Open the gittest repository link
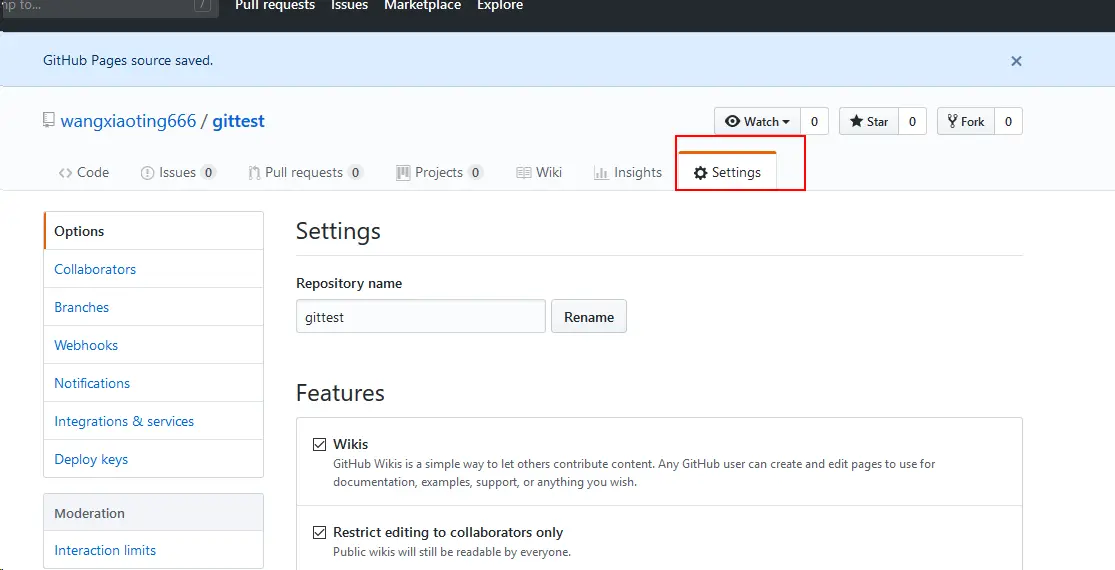The height and width of the screenshot is (570, 1115). click(238, 121)
